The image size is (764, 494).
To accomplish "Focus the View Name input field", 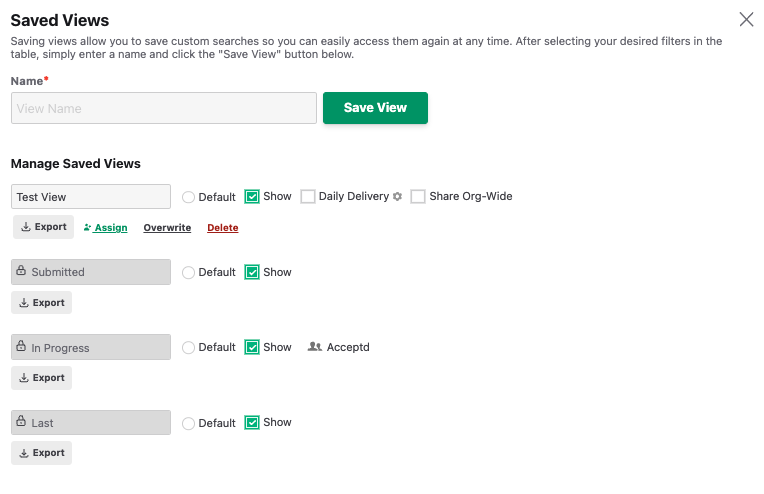I will coord(164,108).
